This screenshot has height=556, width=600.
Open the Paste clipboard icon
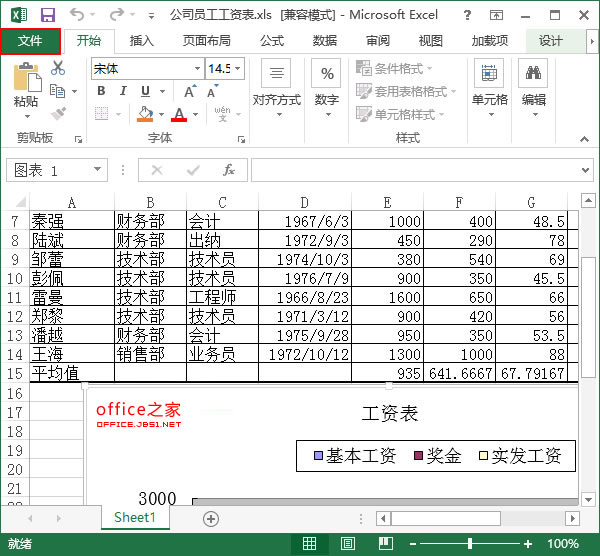click(x=26, y=82)
